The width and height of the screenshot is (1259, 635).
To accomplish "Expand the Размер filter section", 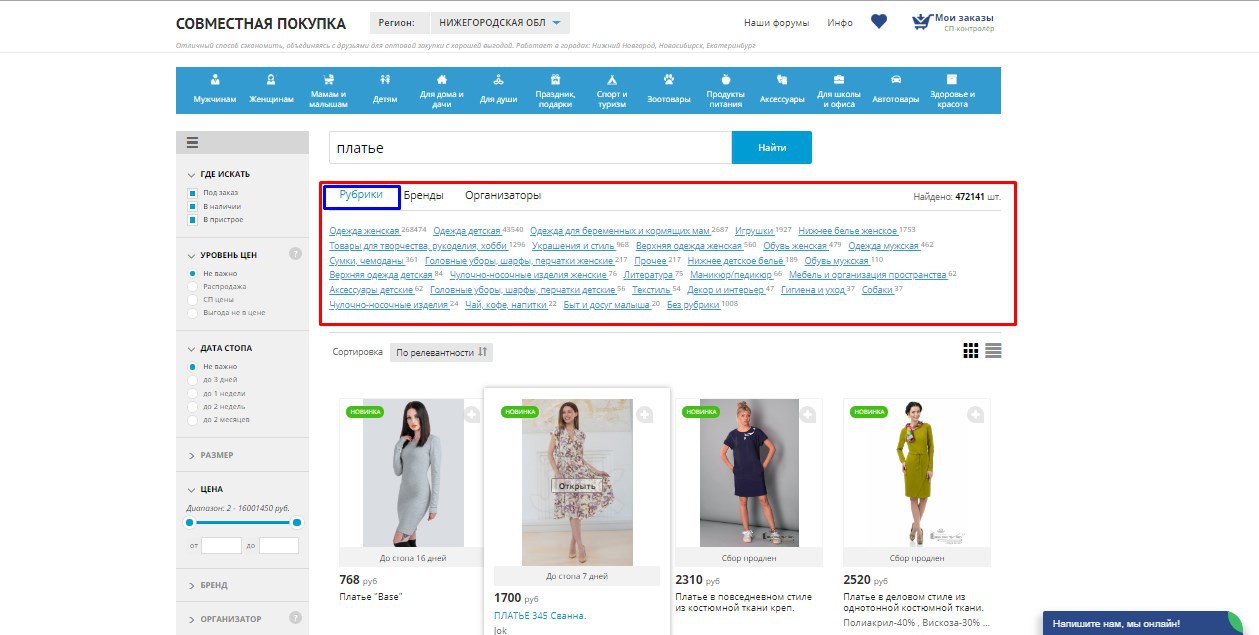I will [211, 455].
